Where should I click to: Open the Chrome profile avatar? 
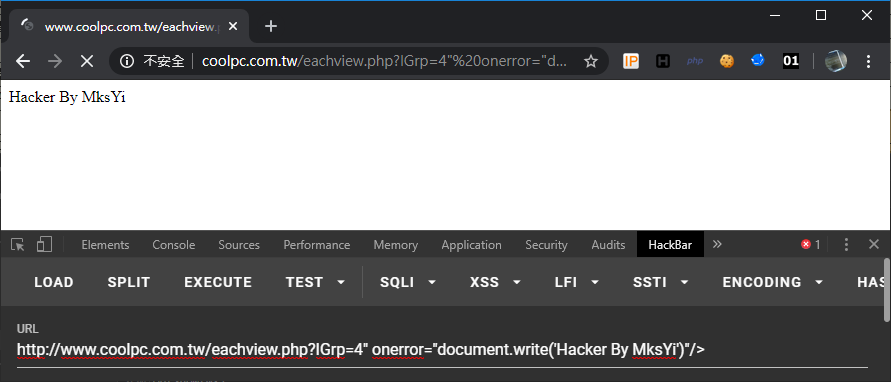tap(836, 61)
